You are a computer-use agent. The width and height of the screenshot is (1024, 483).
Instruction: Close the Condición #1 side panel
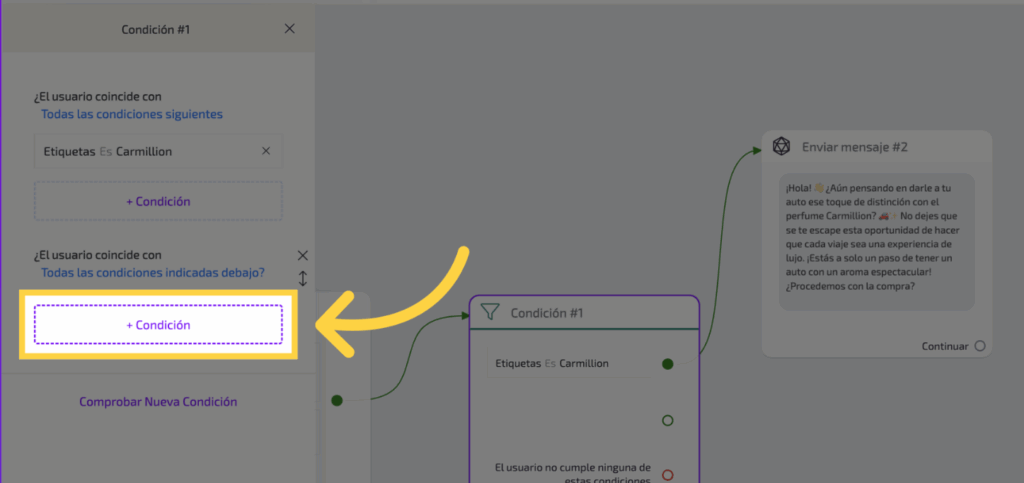(290, 29)
